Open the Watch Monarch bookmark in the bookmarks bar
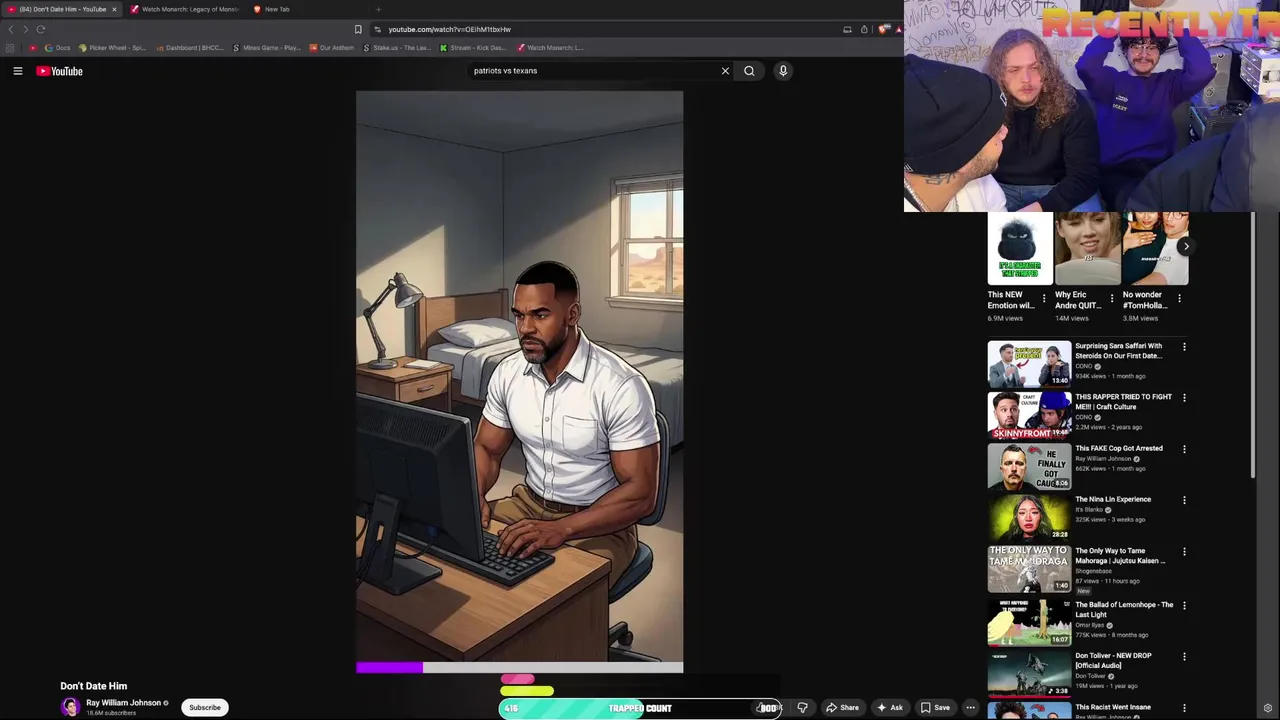This screenshot has width=1280, height=720. 550,48
